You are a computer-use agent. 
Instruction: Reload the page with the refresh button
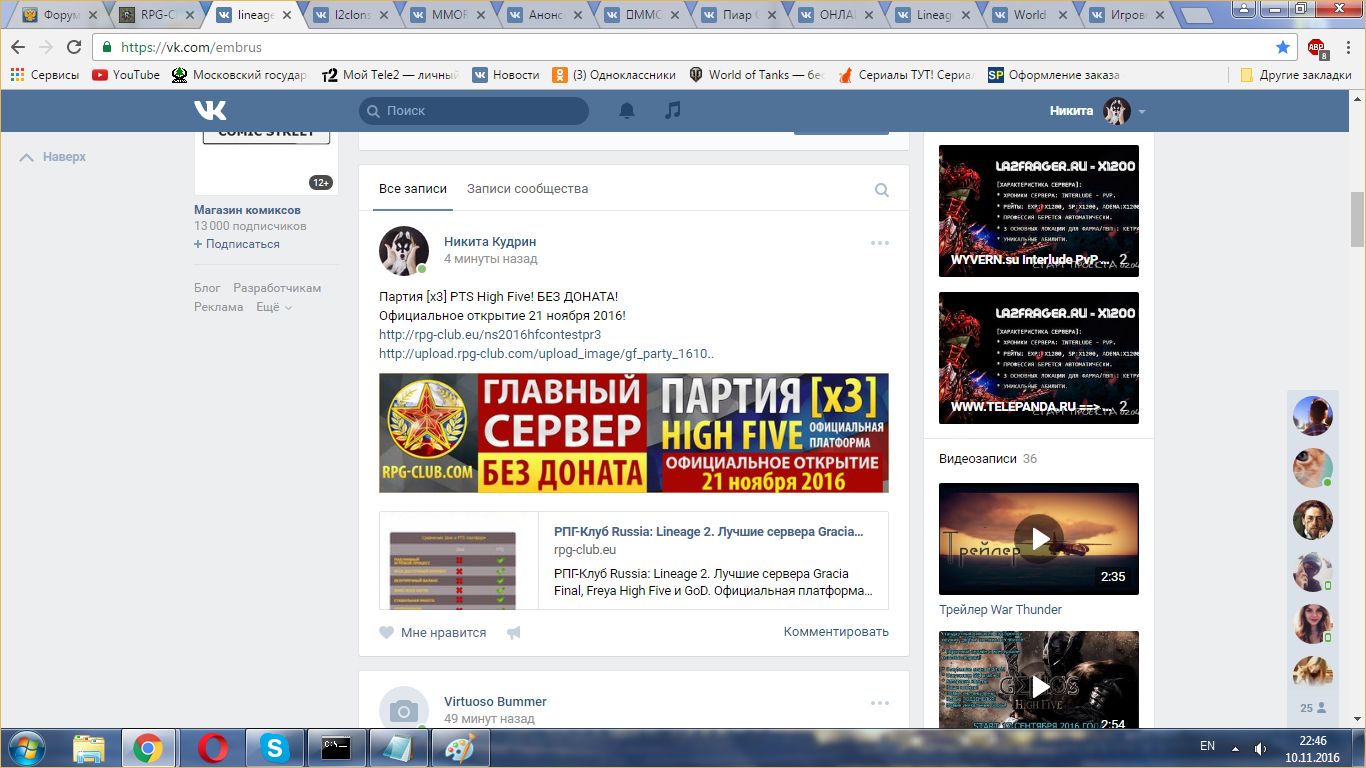[74, 47]
